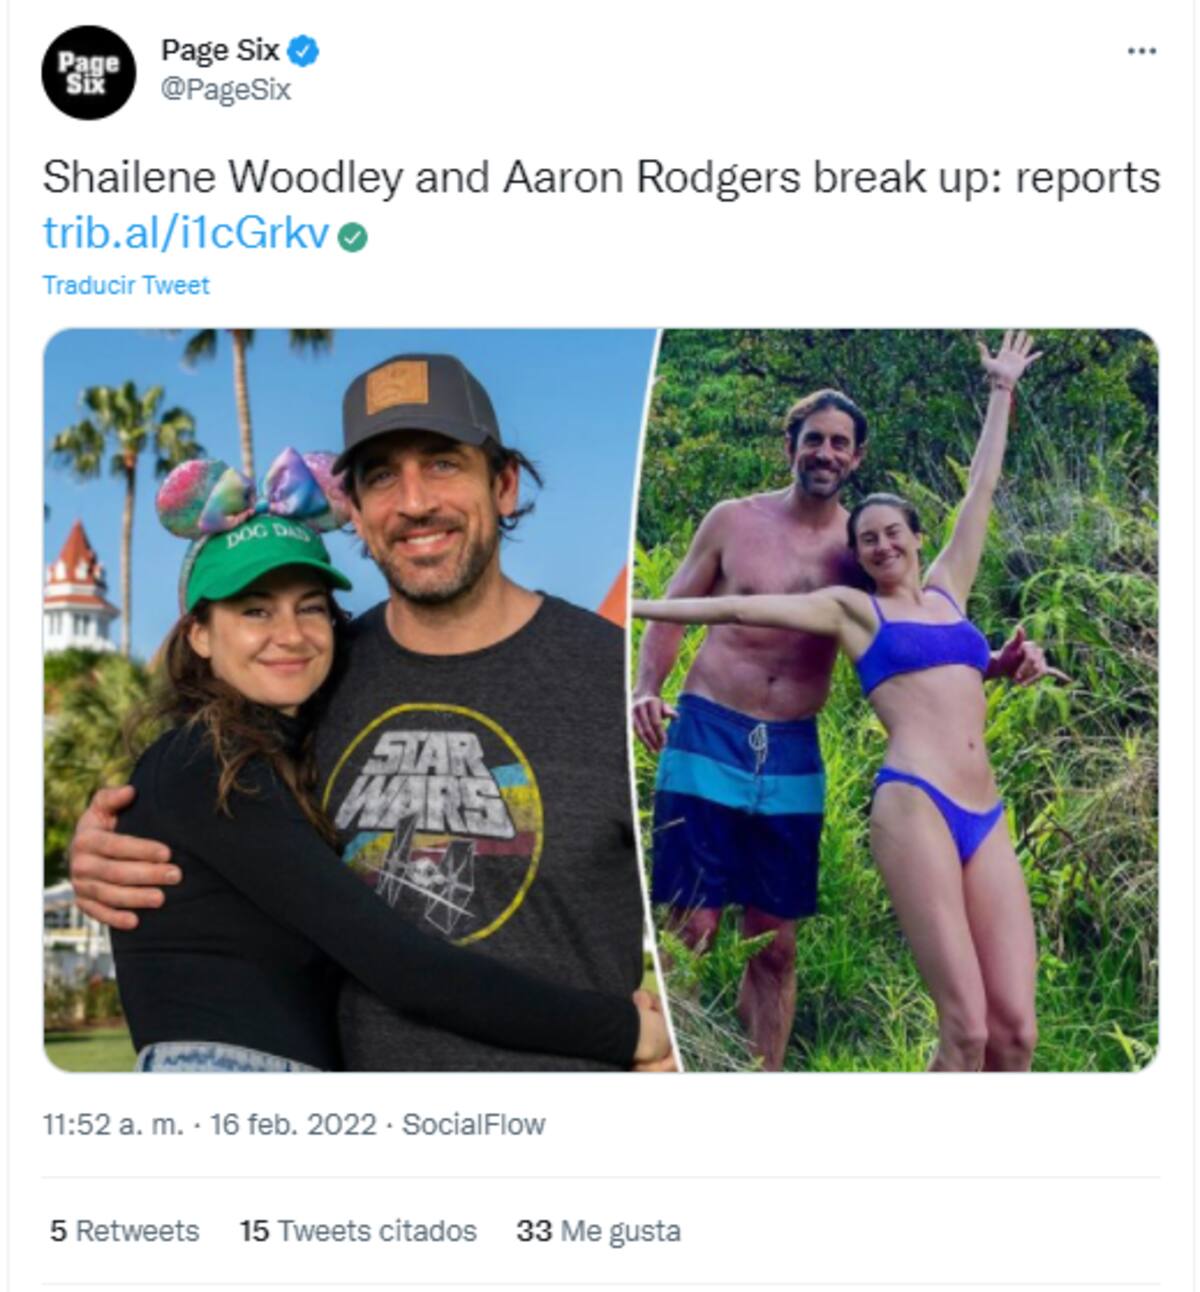The image size is (1200, 1292).
Task: Open the Page Six display name
Action: pyautogui.click(x=220, y=50)
